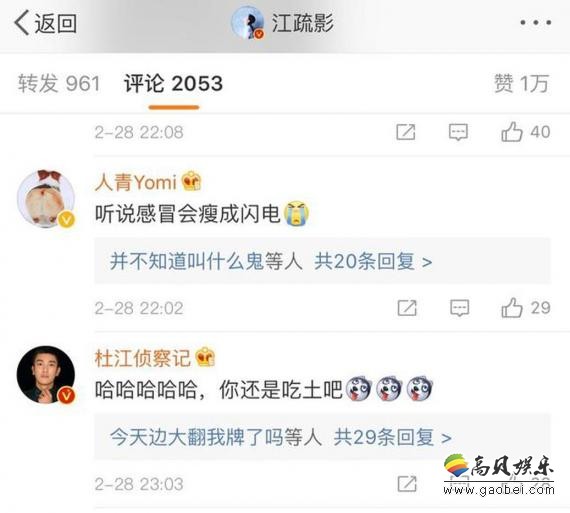Open username 并不知道叫什么鬼 in the reply box

[x=186, y=261]
